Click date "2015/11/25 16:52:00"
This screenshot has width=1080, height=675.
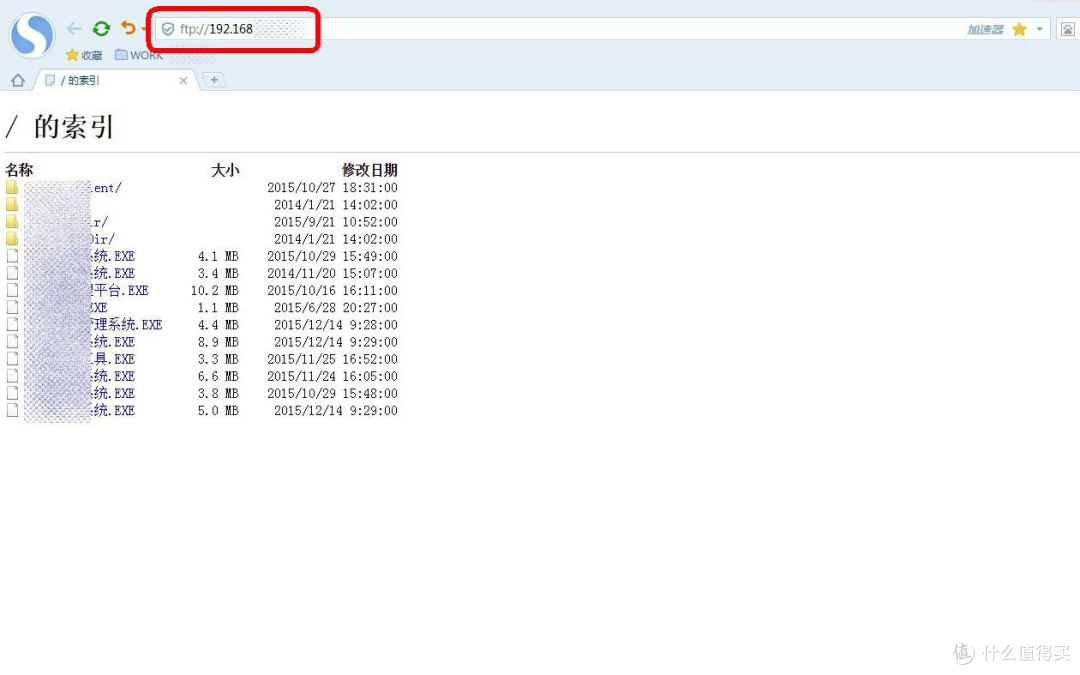(332, 359)
